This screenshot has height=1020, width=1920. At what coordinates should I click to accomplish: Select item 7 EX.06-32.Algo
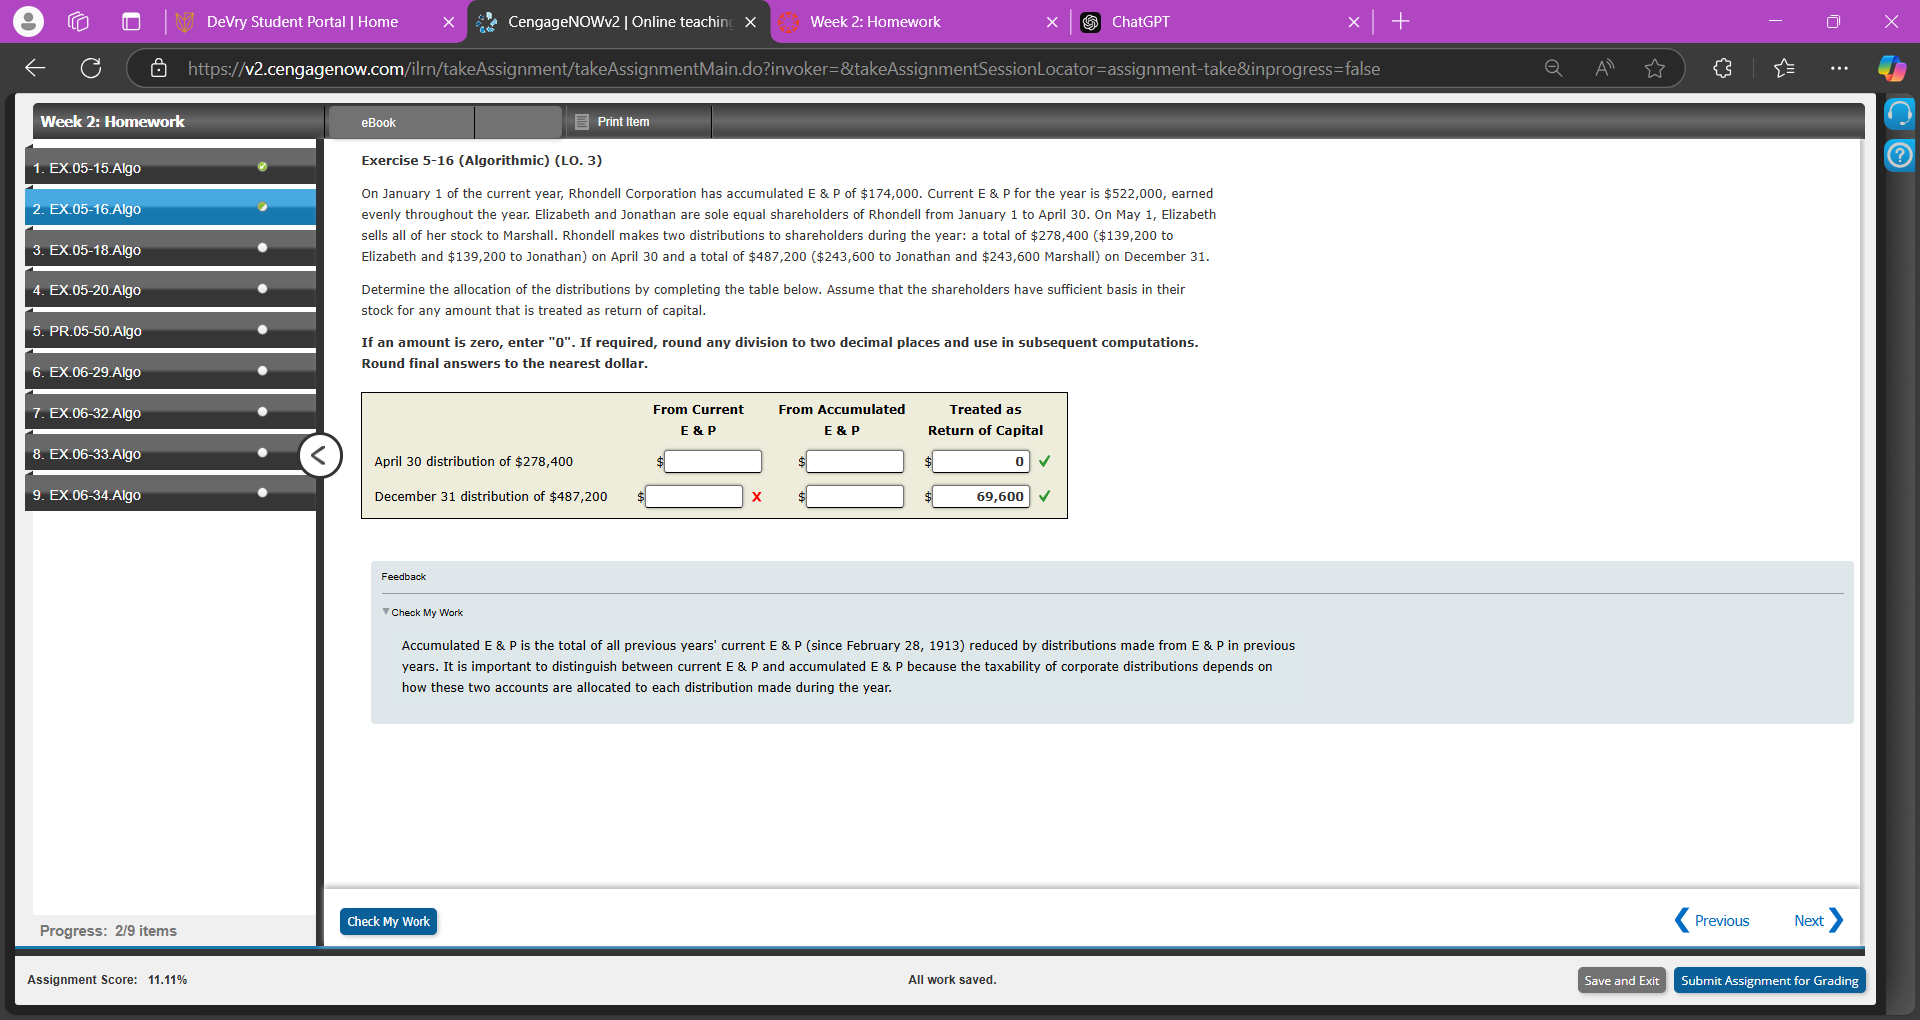click(x=170, y=413)
